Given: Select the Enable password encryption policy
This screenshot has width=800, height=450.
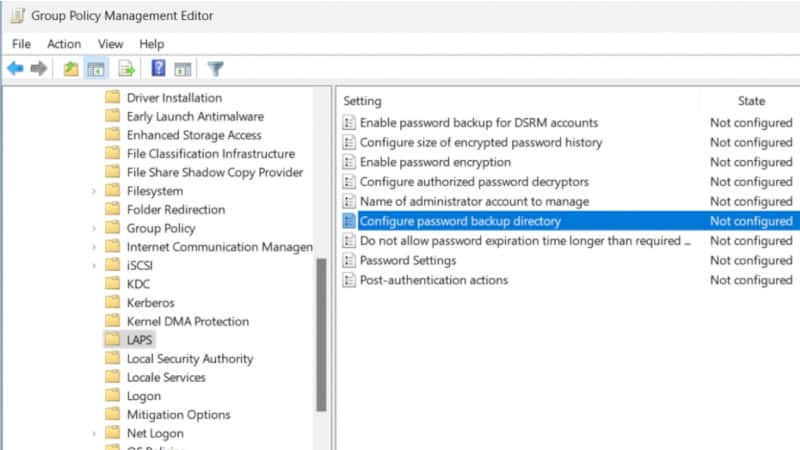Looking at the screenshot, I should pyautogui.click(x=435, y=162).
